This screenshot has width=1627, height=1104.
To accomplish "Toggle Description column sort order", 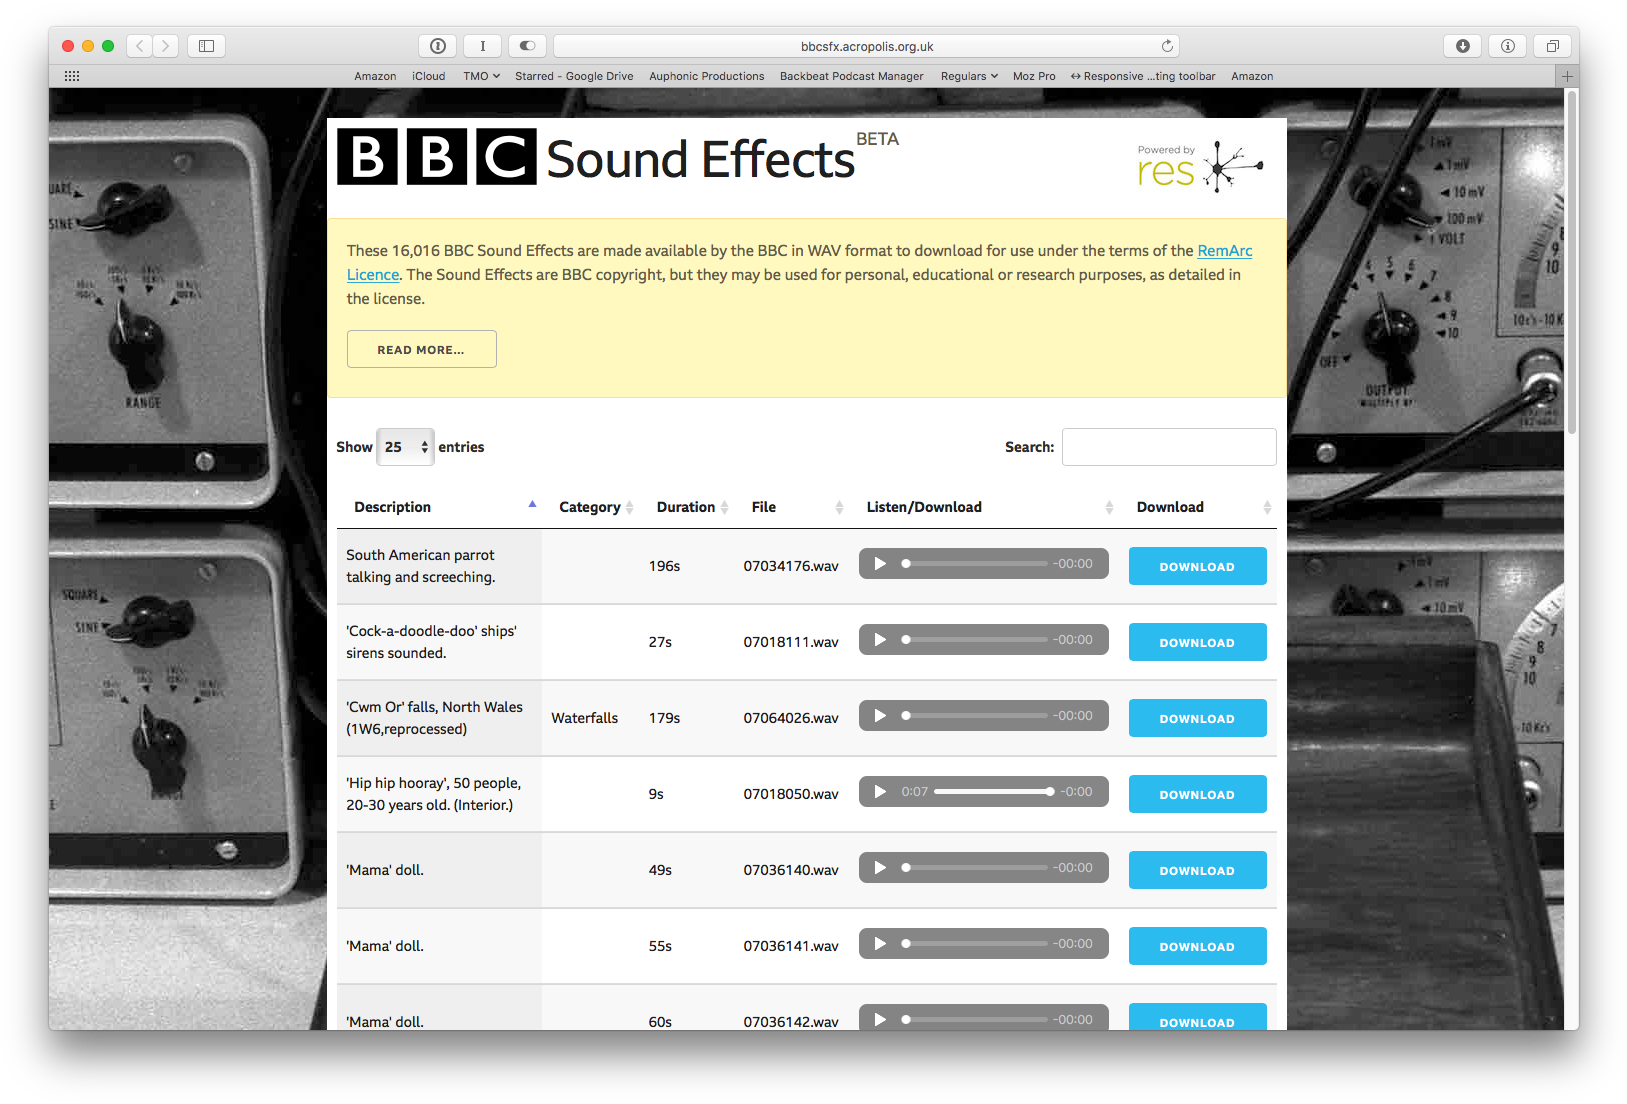I will coord(532,505).
